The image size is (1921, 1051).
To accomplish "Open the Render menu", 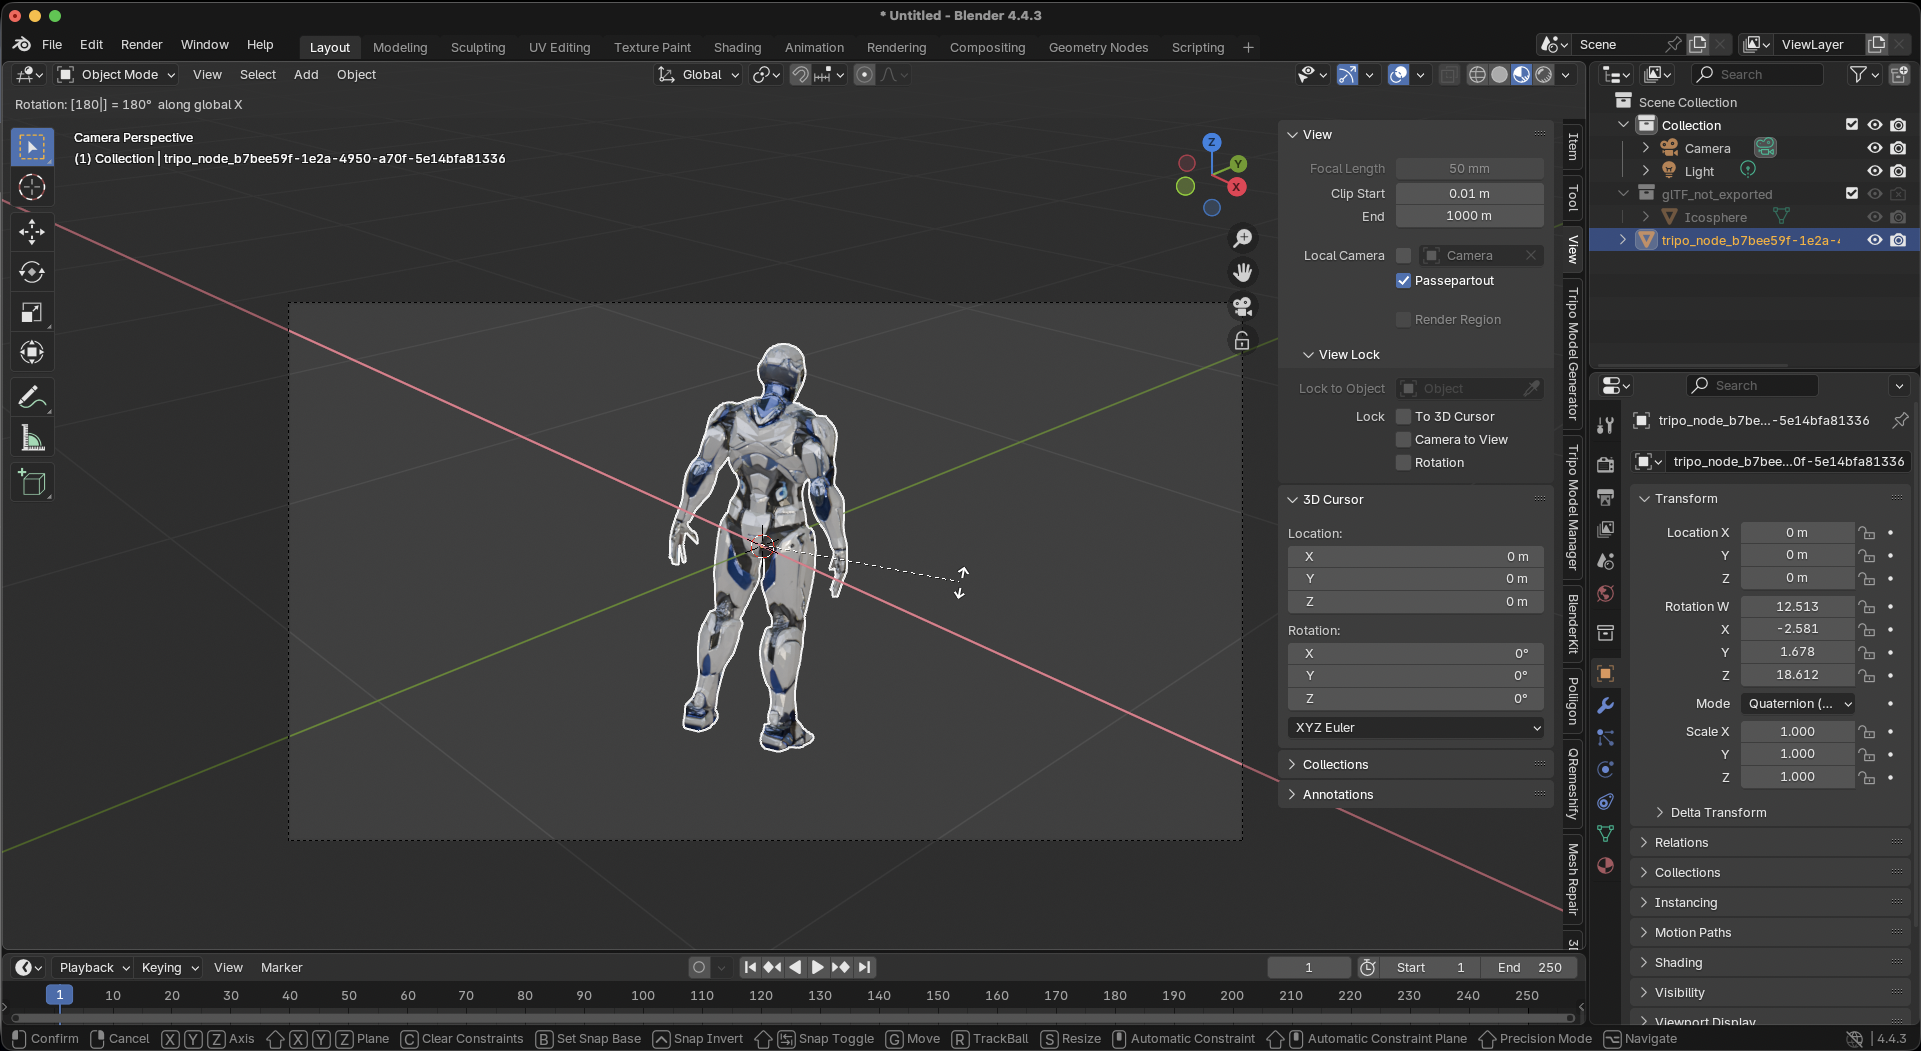I will coord(141,45).
